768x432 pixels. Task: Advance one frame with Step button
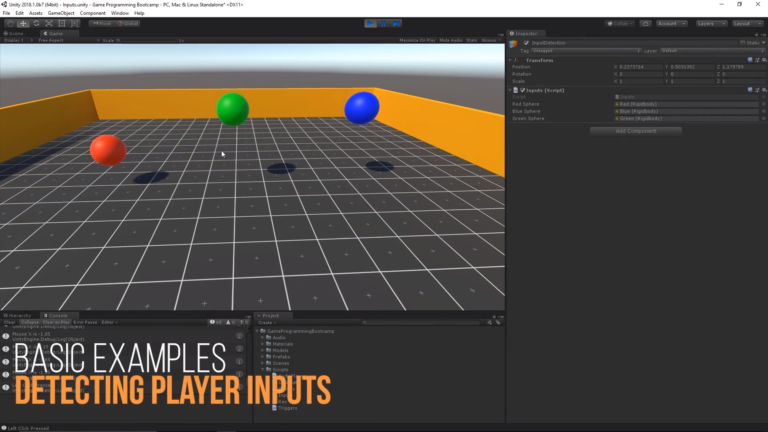click(396, 24)
